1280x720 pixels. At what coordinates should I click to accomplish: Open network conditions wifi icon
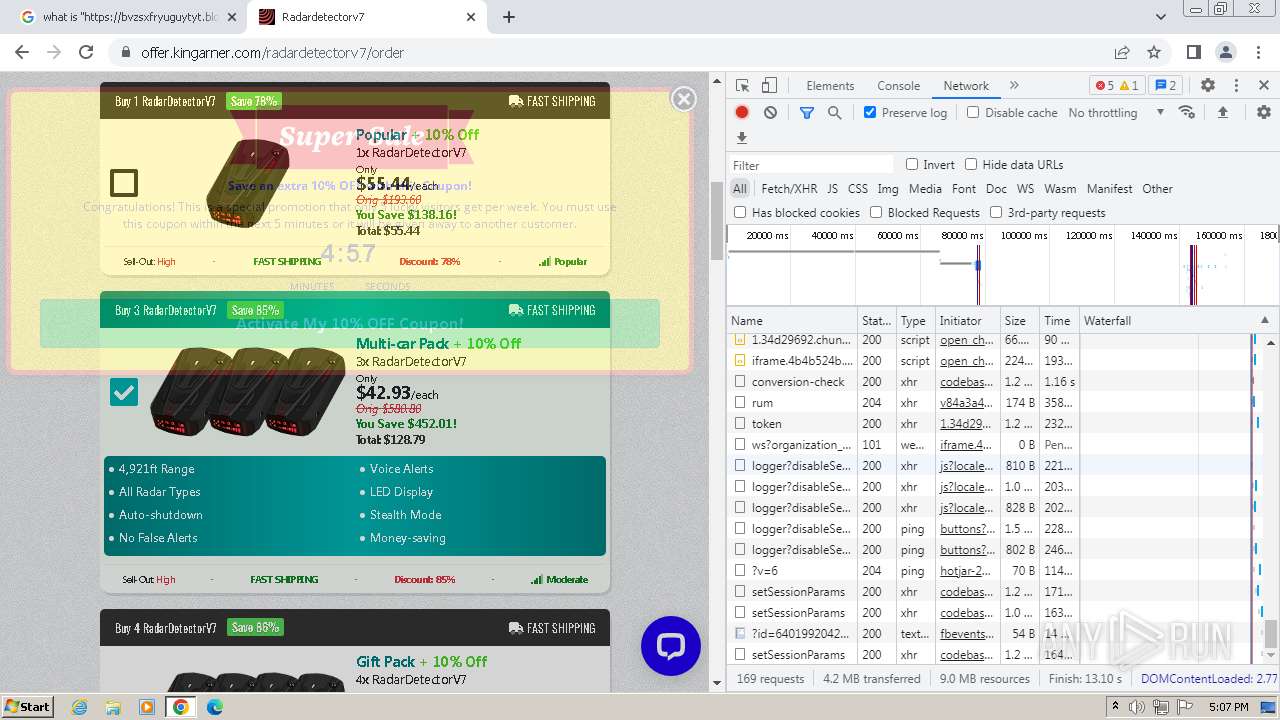[1187, 112]
